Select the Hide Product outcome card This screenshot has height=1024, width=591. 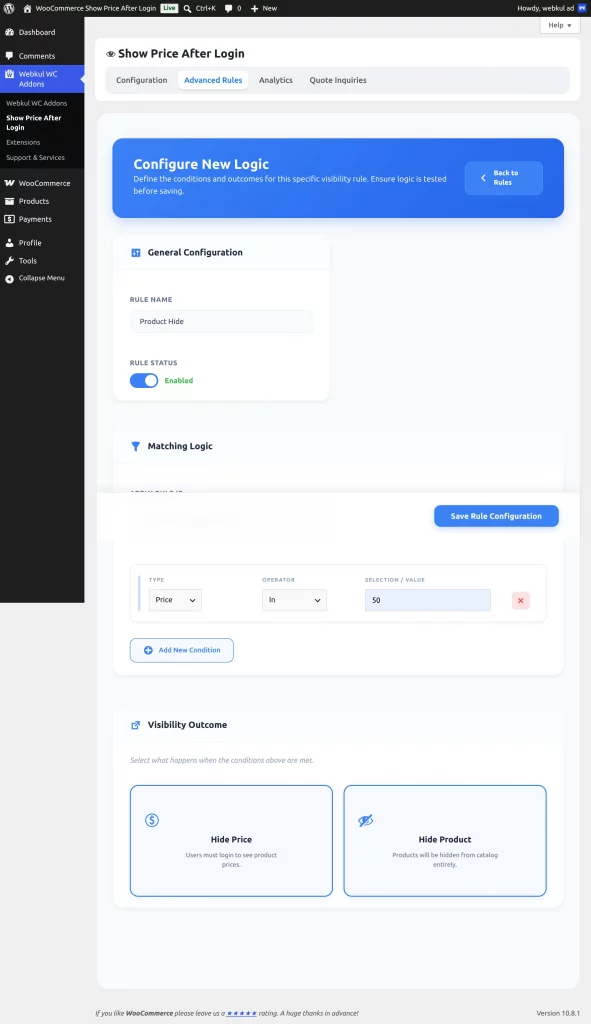(445, 840)
